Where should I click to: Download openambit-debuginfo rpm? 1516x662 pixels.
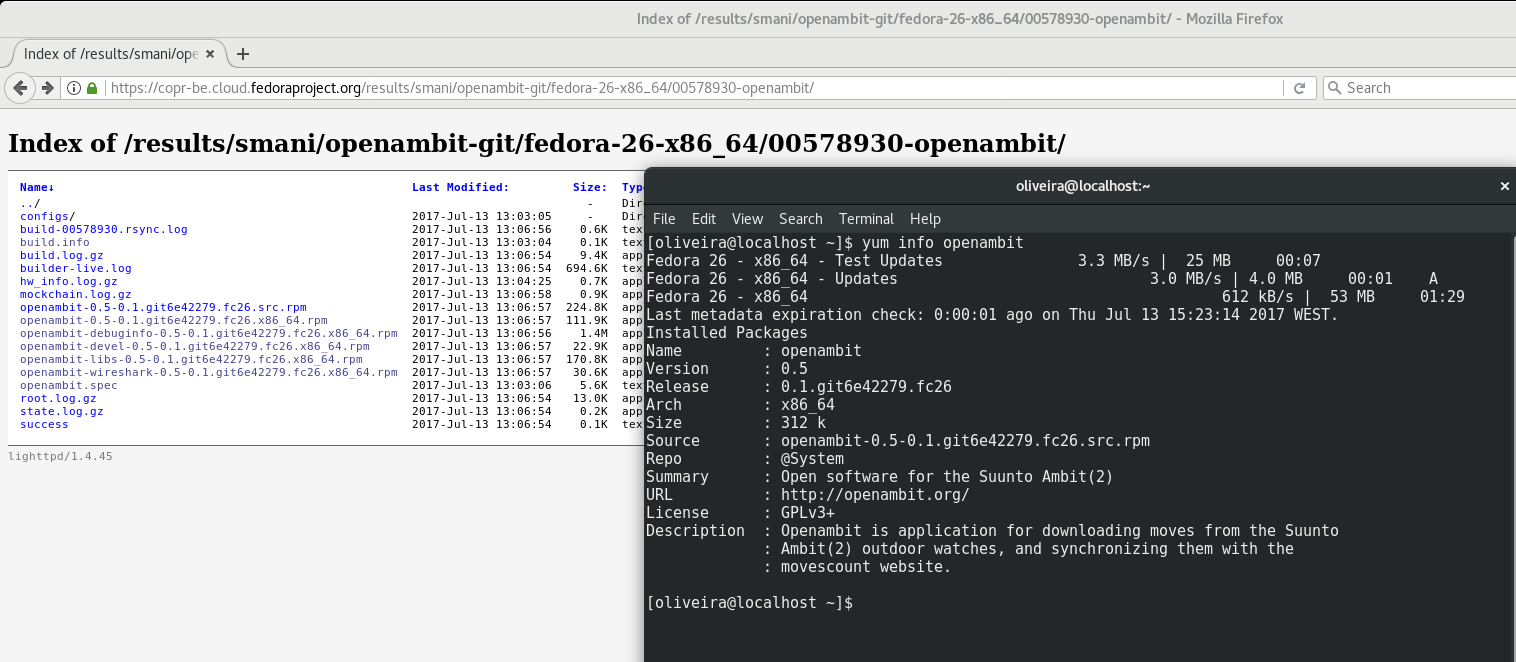(x=209, y=333)
